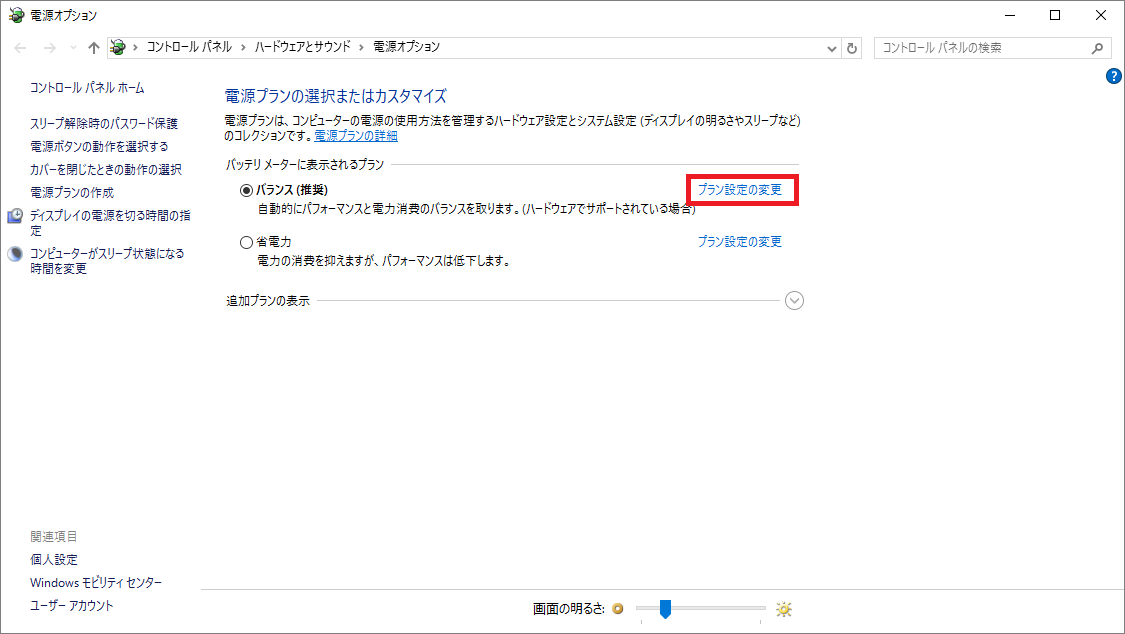The width and height of the screenshot is (1125, 634).
Task: Click the refresh button beside address bar
Action: coord(852,48)
